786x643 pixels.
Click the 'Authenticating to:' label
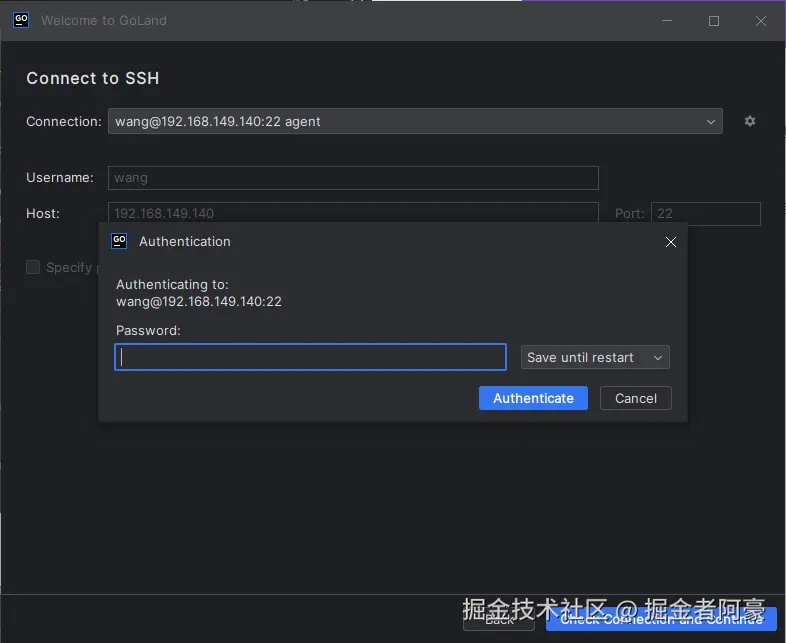172,284
